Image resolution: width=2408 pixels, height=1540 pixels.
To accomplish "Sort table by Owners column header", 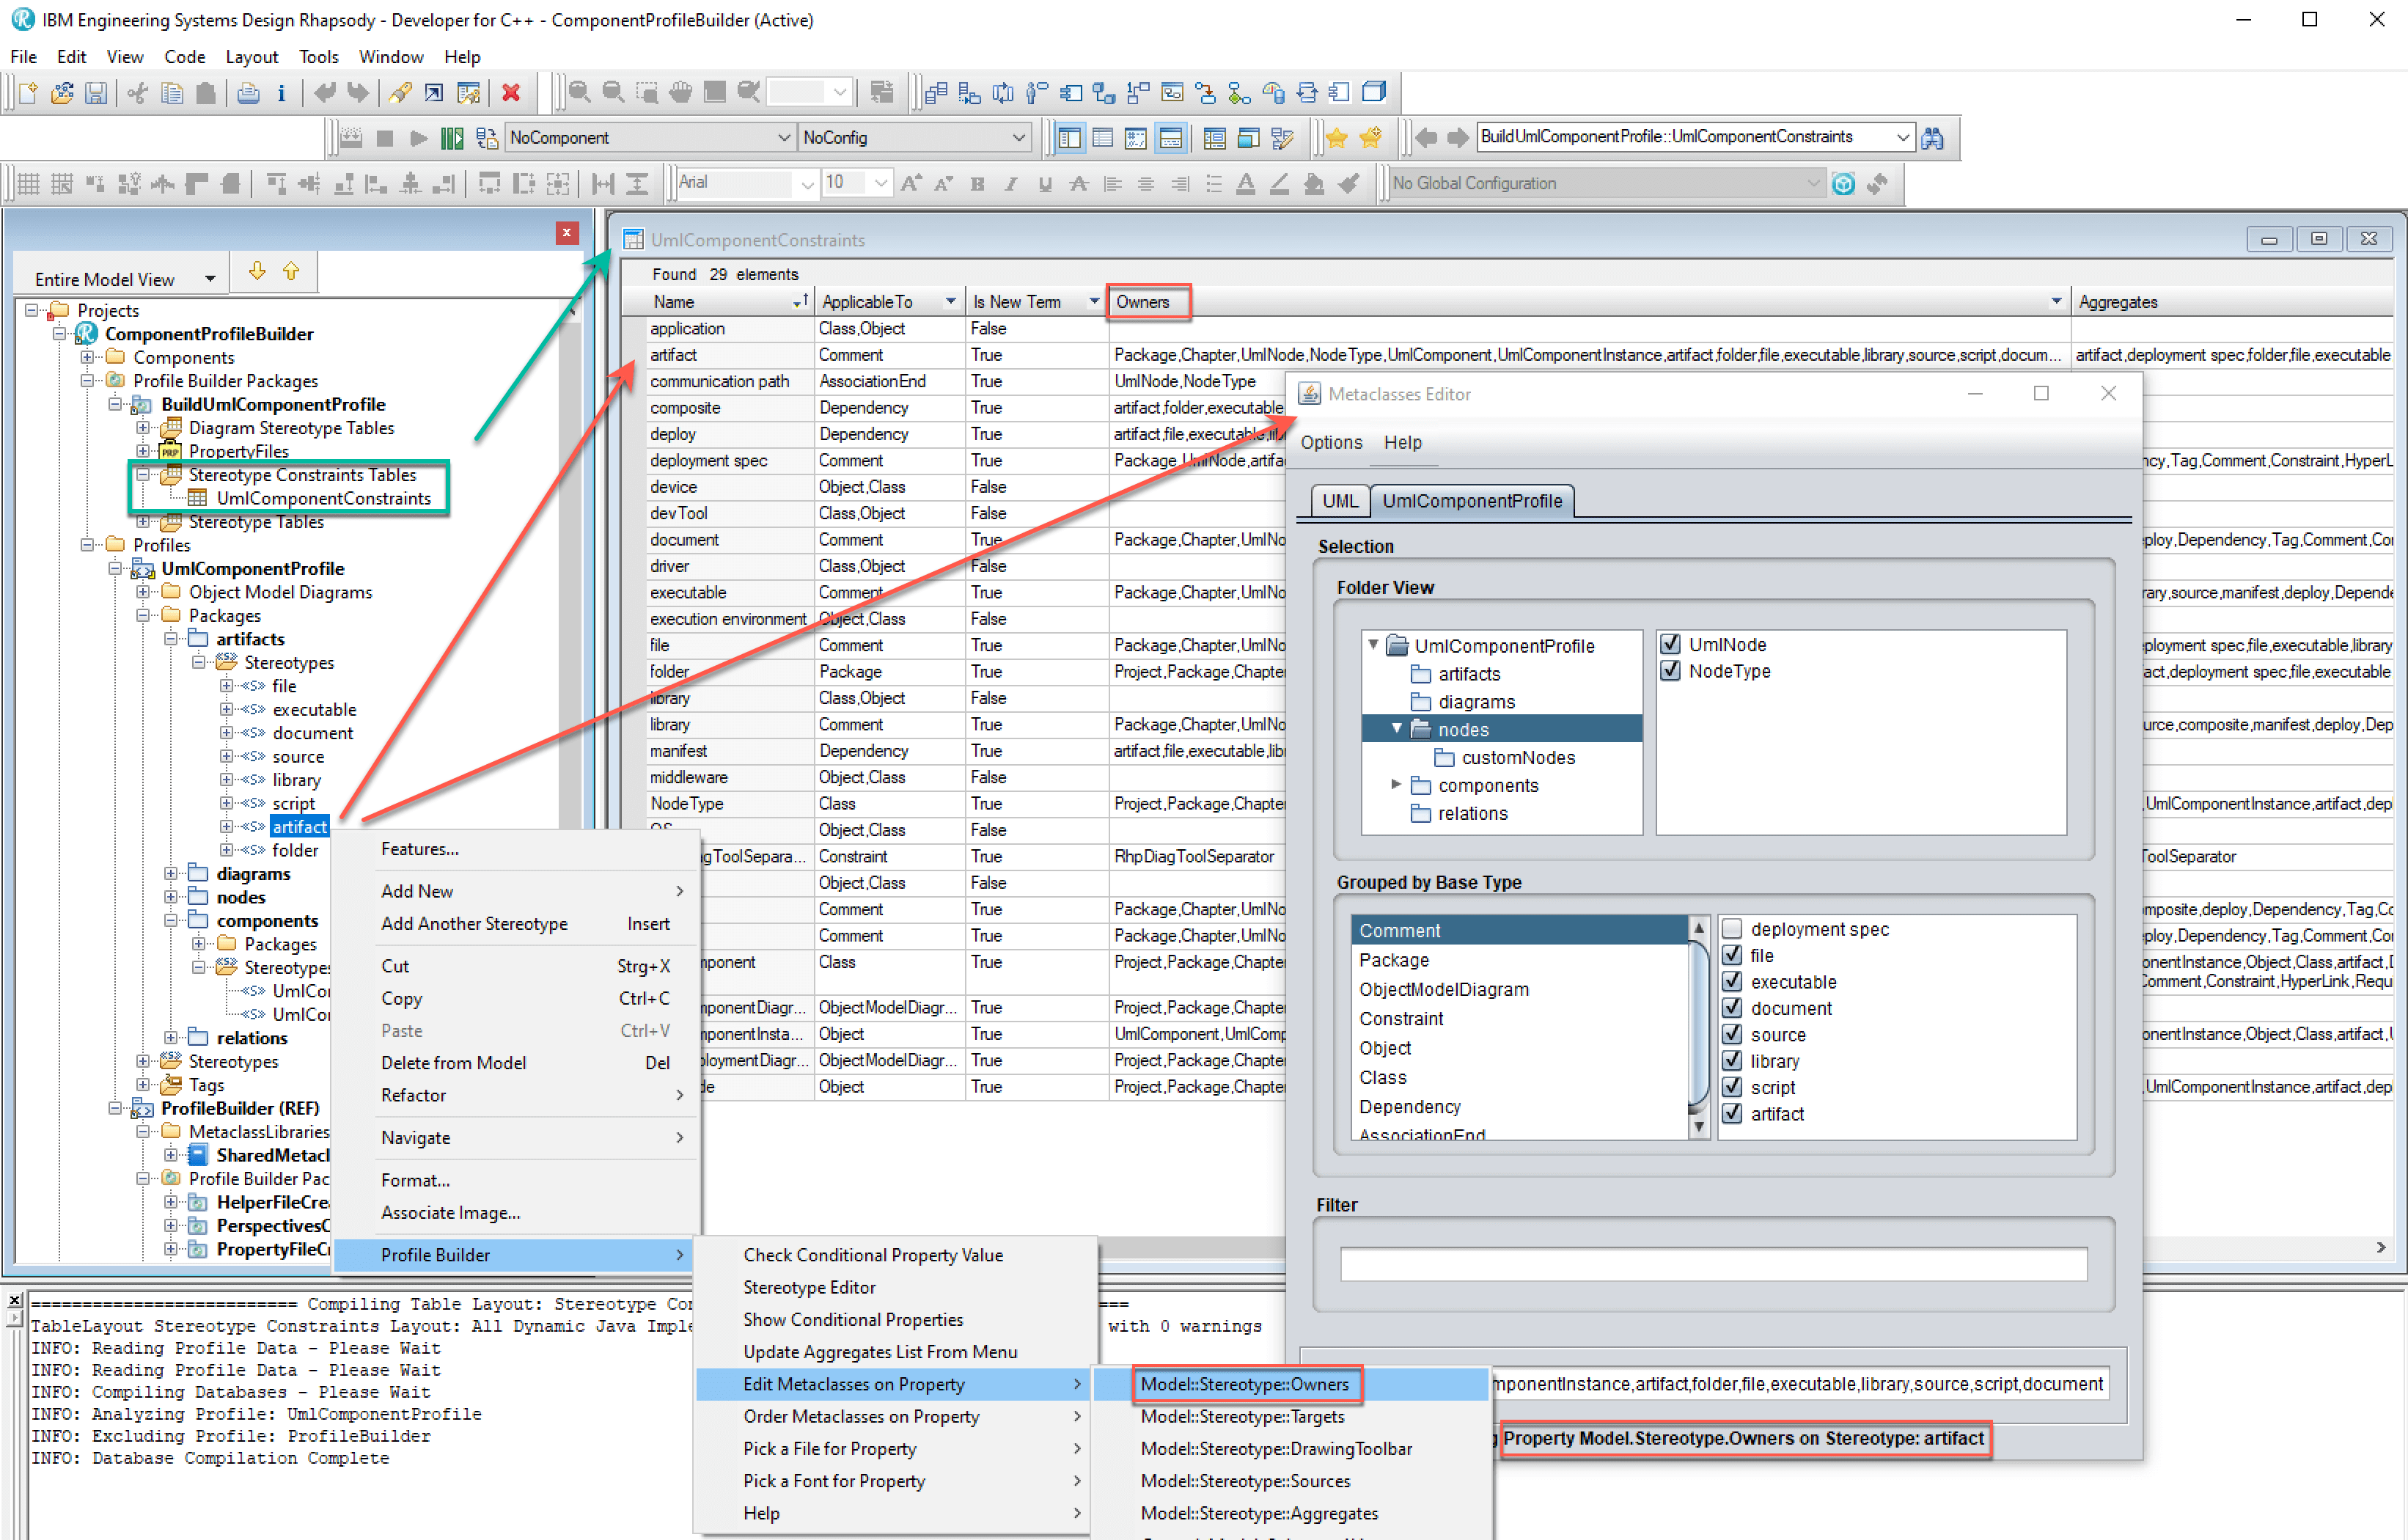I will pyautogui.click(x=1142, y=302).
